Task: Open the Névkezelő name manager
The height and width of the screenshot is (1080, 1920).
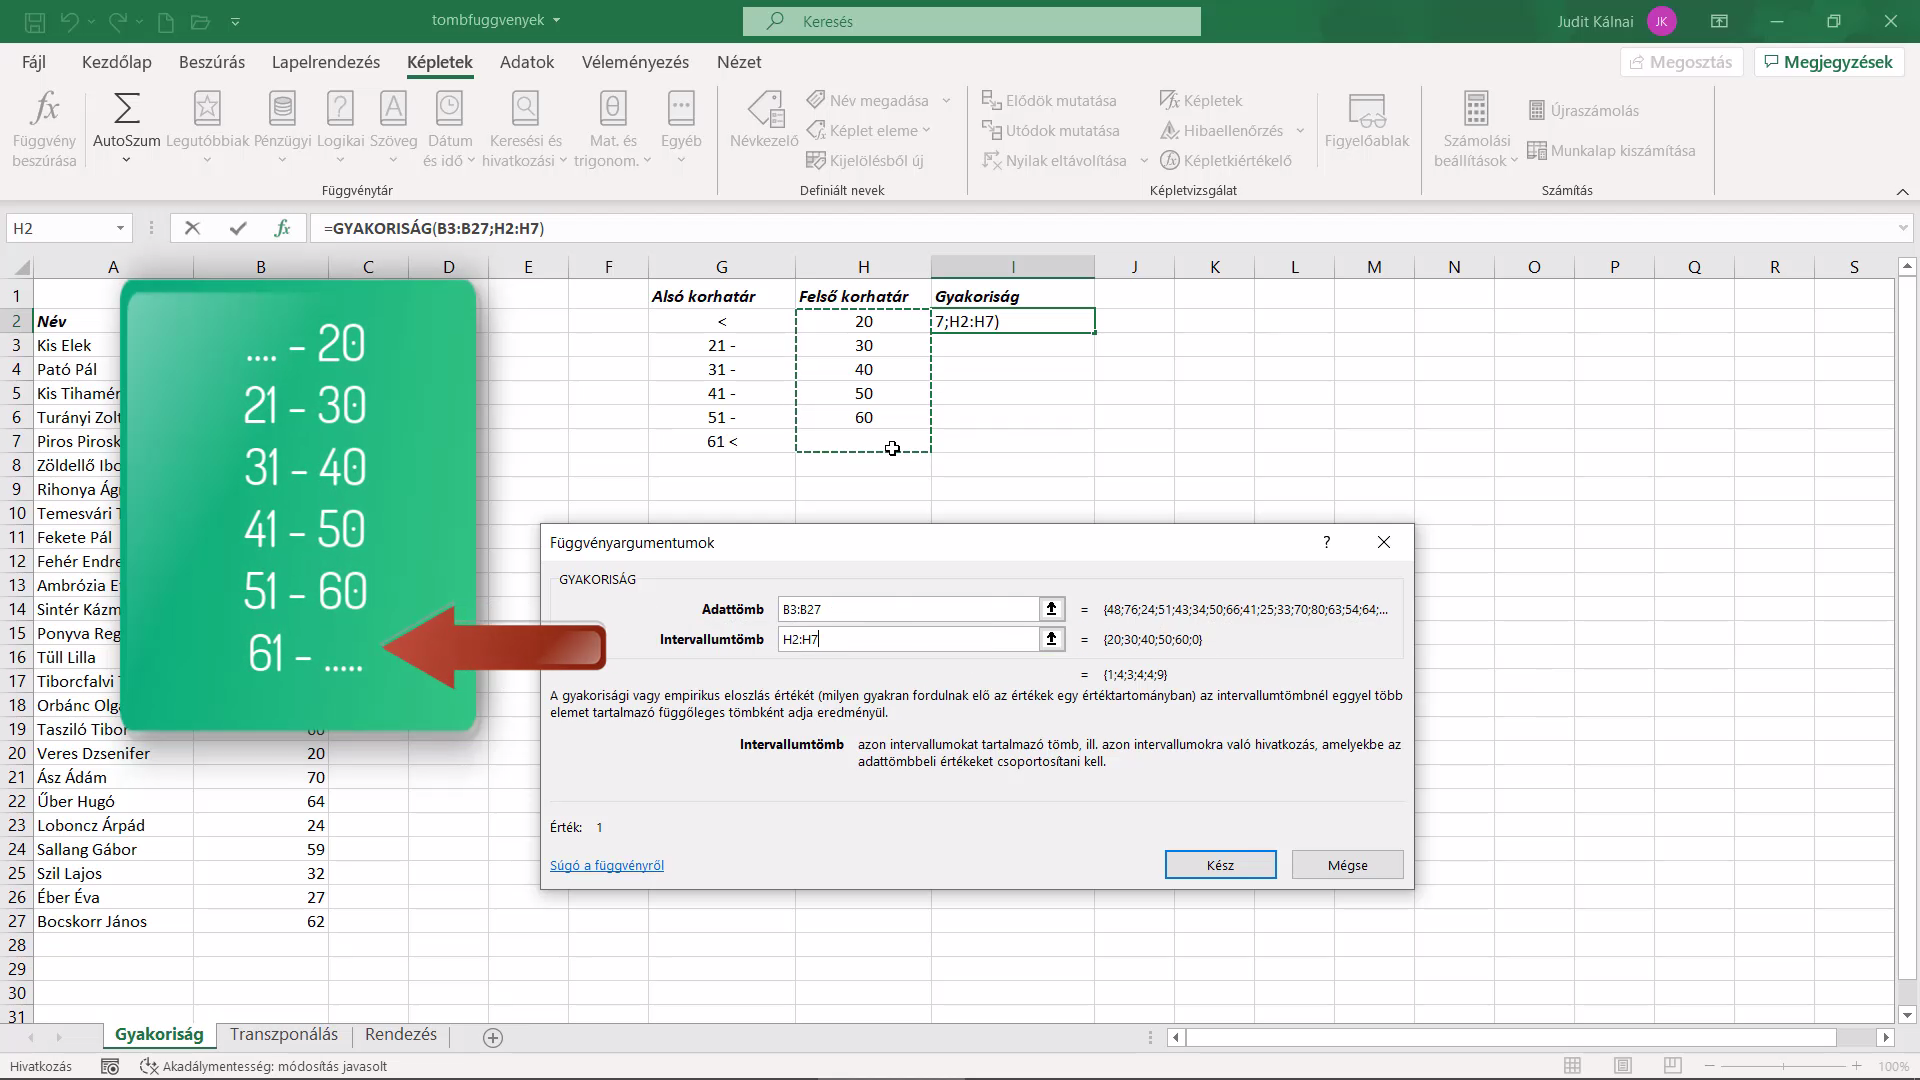Action: click(x=764, y=120)
